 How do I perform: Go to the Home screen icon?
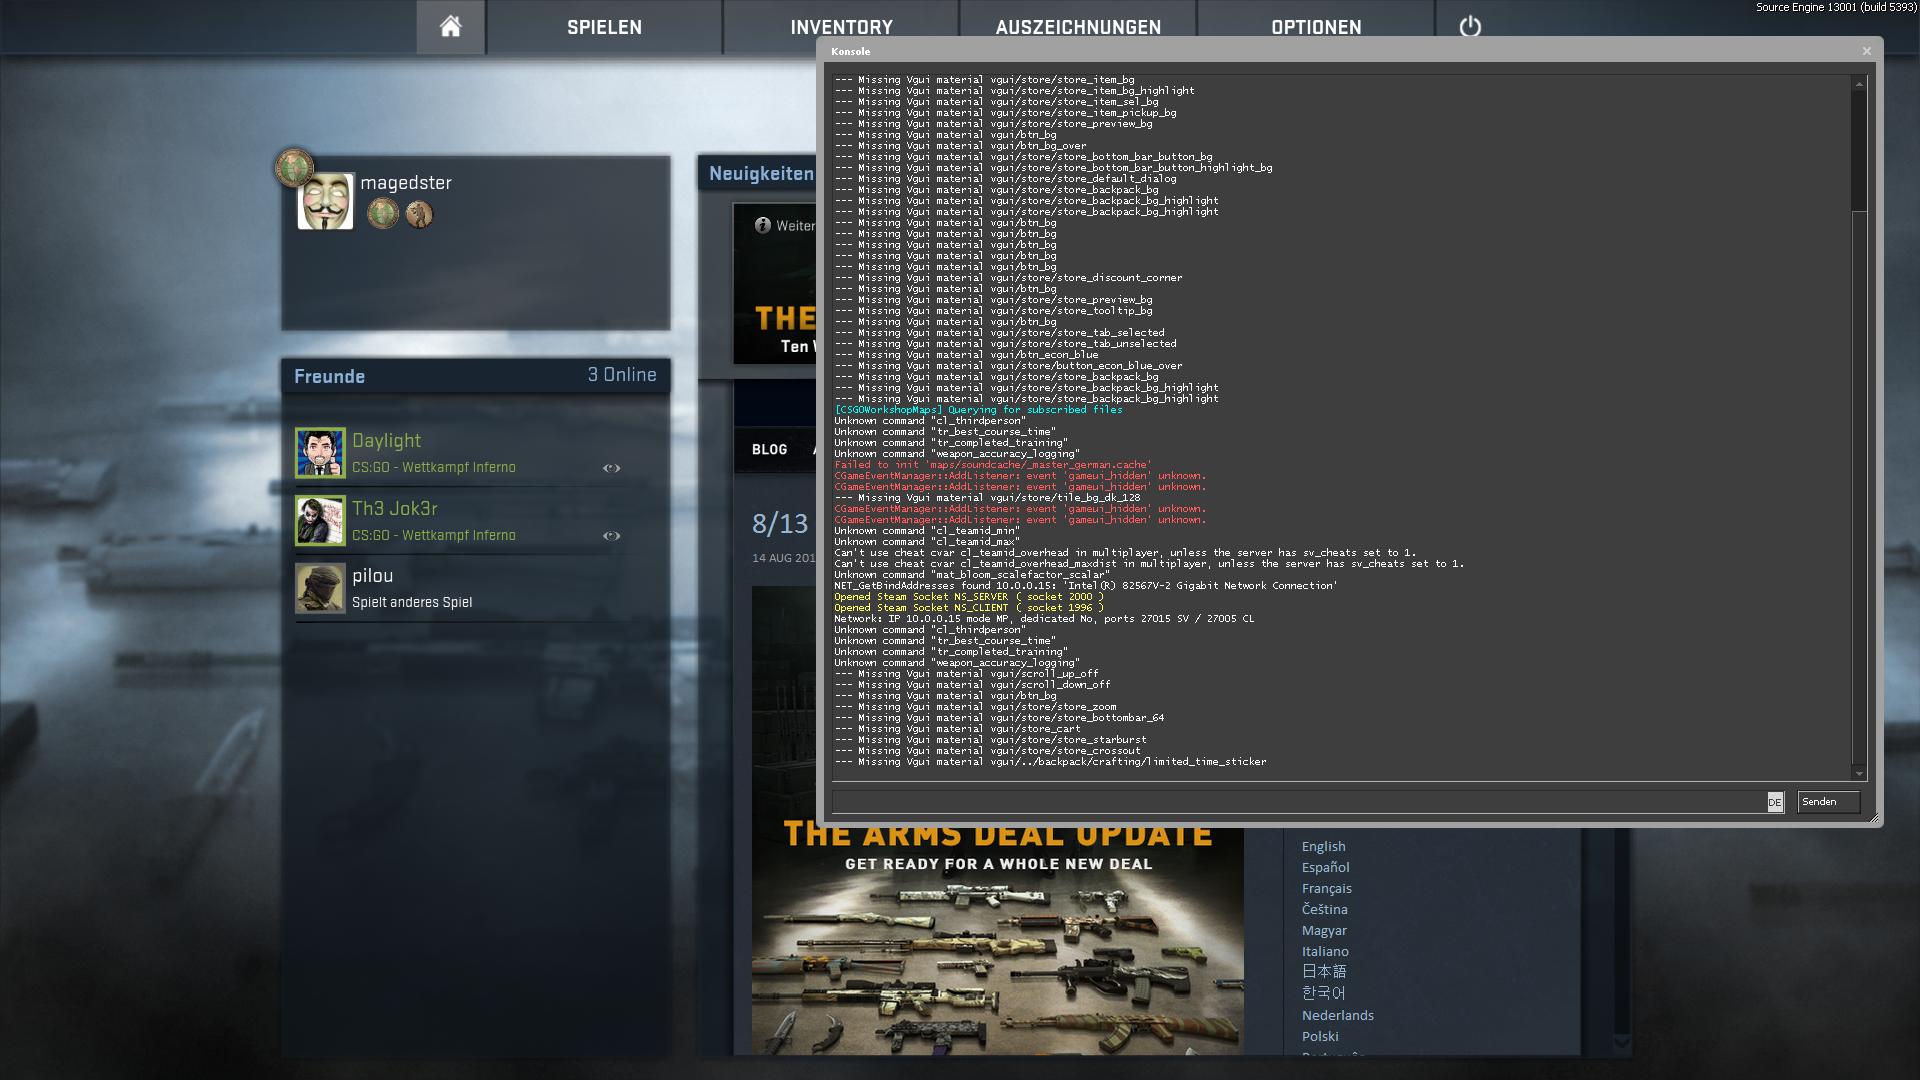tap(450, 27)
